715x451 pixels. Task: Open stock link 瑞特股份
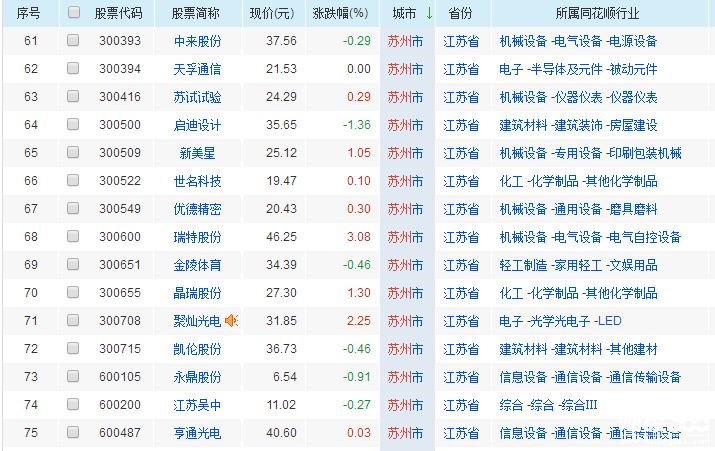pos(197,237)
